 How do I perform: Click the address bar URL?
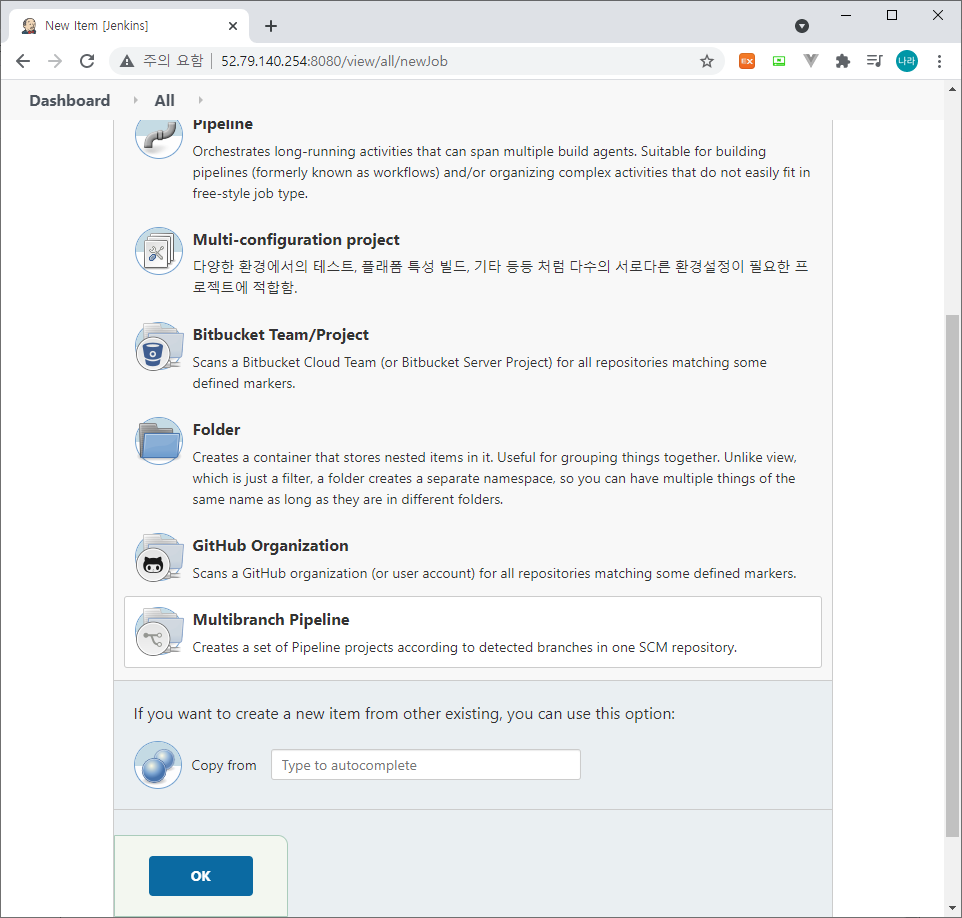tap(334, 61)
